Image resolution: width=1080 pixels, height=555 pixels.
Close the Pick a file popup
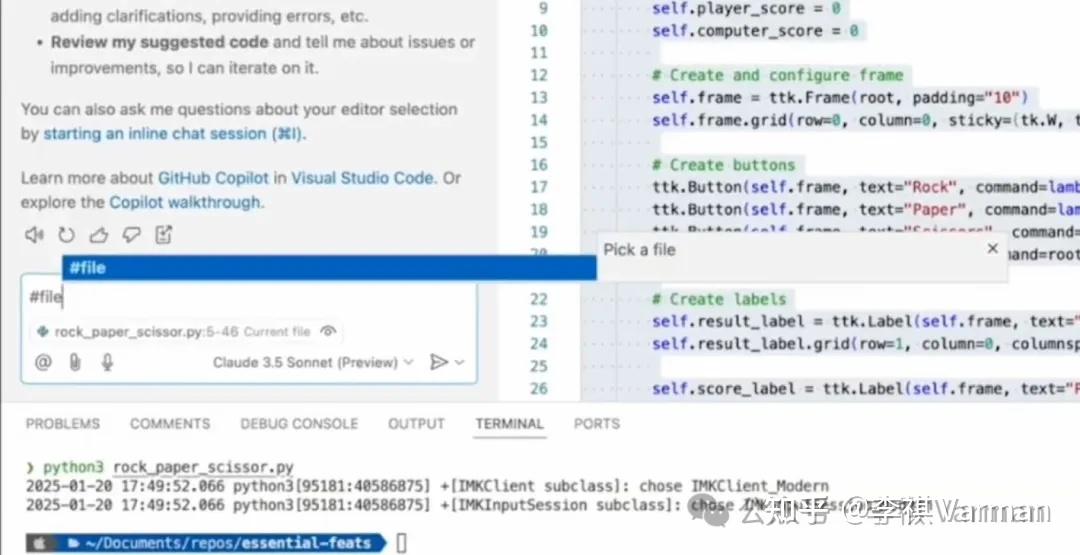pyautogui.click(x=993, y=249)
